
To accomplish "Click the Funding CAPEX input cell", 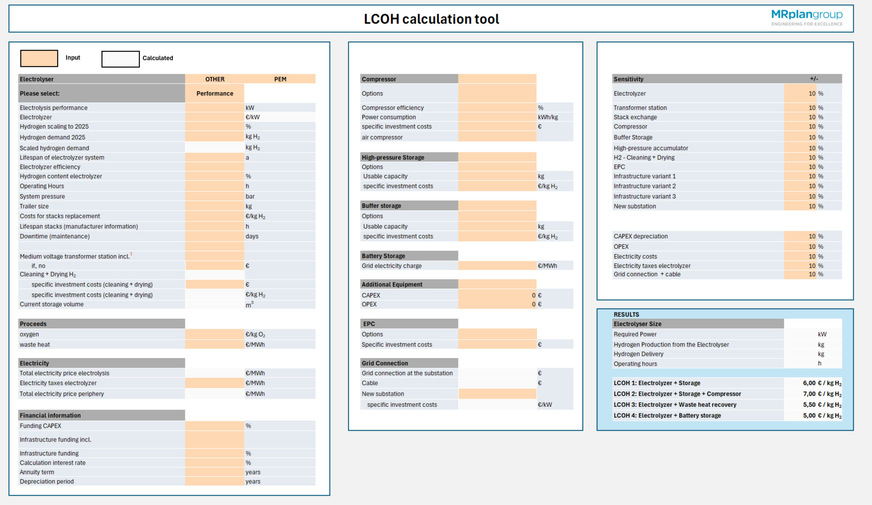I will point(214,425).
